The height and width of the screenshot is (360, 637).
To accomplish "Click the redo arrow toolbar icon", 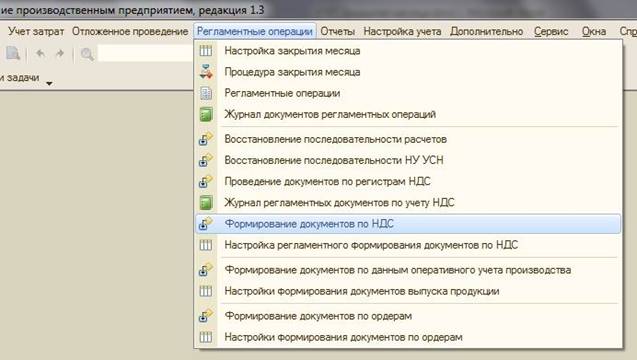I will click(60, 53).
